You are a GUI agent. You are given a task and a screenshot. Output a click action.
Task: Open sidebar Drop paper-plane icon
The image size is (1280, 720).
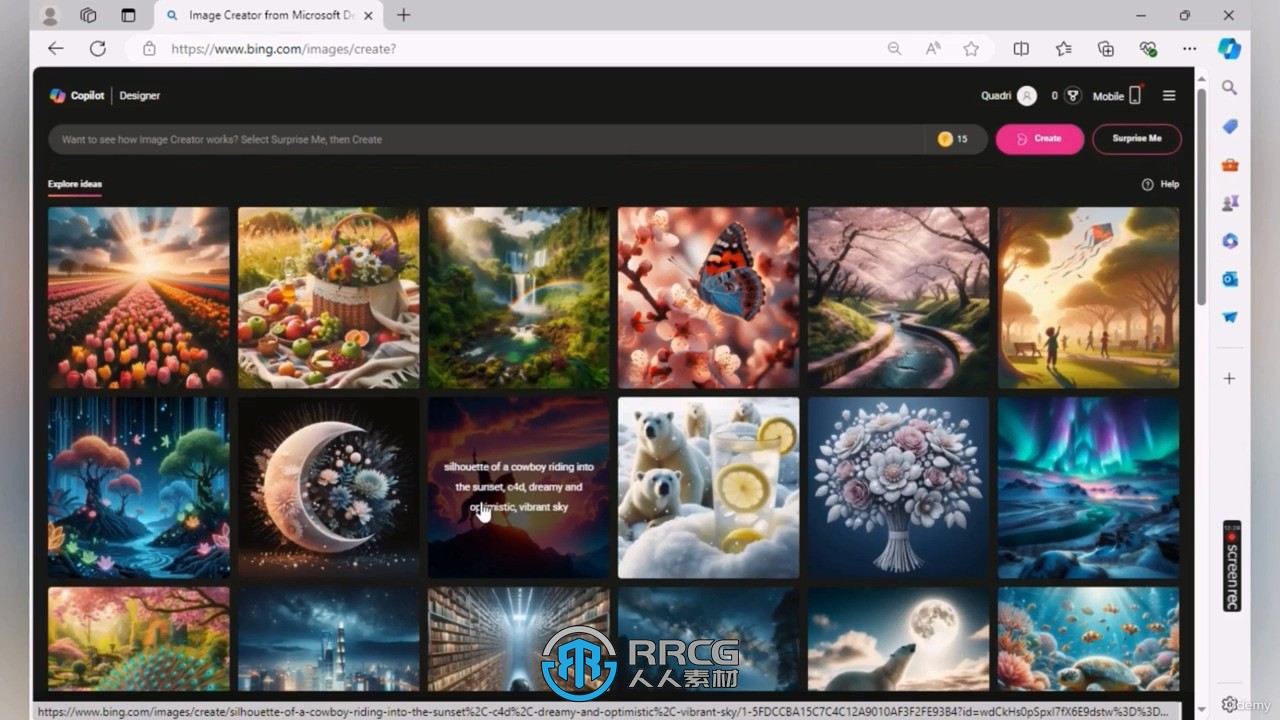(1229, 317)
